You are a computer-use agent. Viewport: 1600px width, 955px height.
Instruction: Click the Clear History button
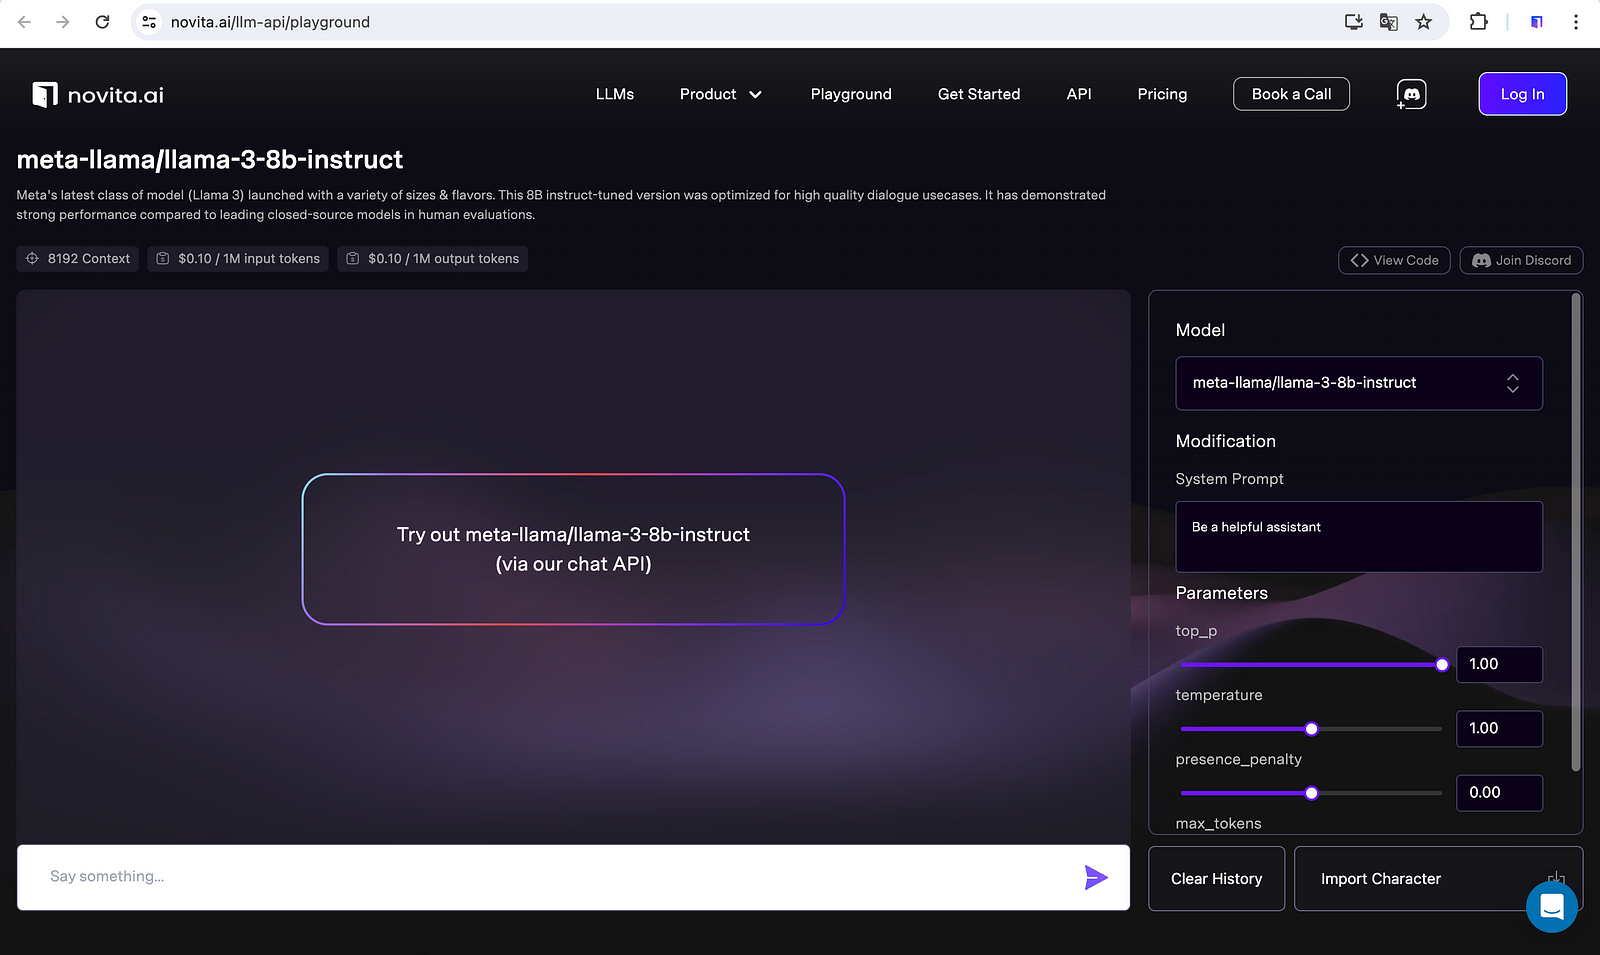click(x=1216, y=879)
